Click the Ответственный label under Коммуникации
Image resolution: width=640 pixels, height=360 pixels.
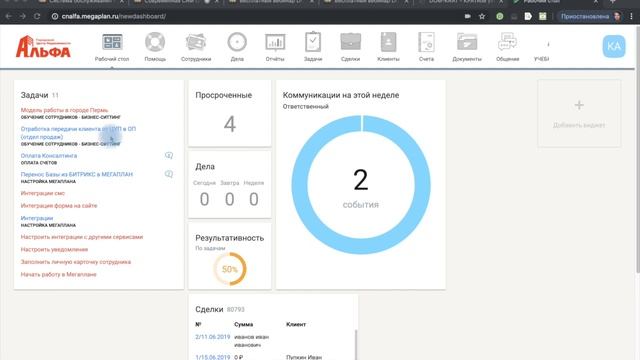(x=306, y=107)
